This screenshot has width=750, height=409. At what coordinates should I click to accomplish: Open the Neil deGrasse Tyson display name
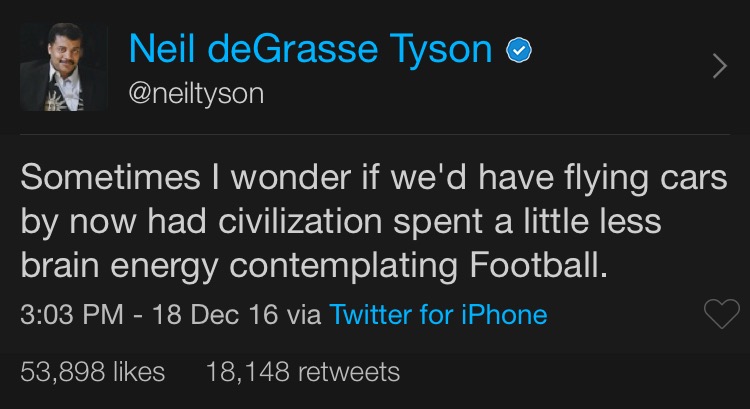[x=310, y=49]
